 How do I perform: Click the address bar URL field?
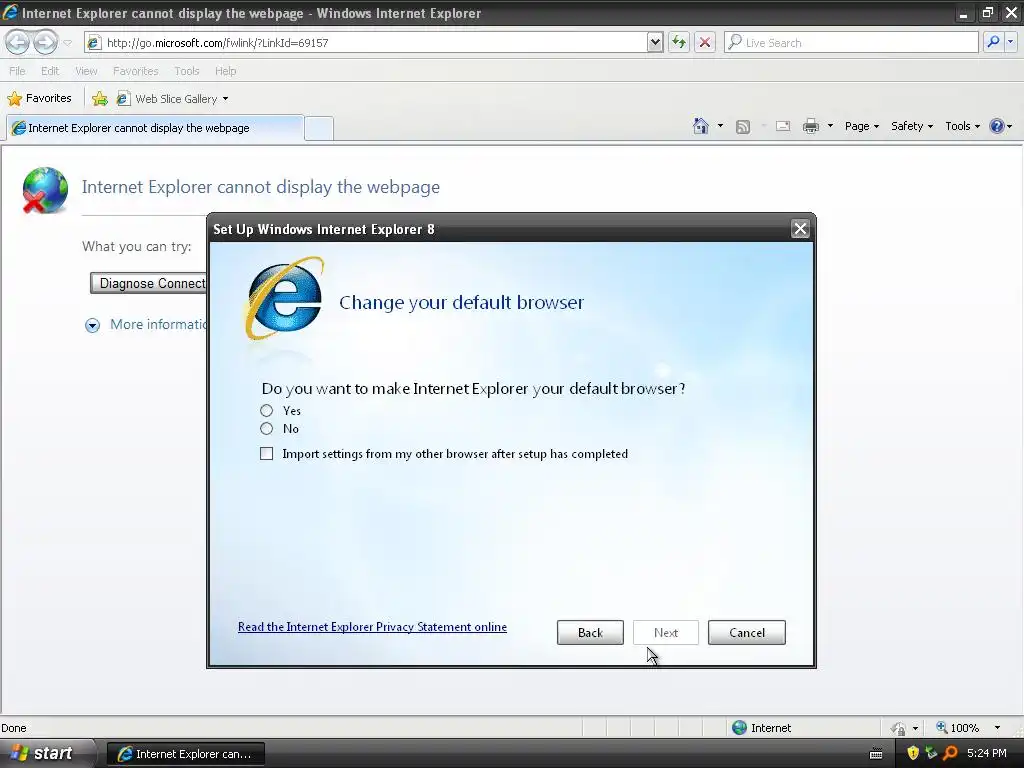tap(366, 42)
